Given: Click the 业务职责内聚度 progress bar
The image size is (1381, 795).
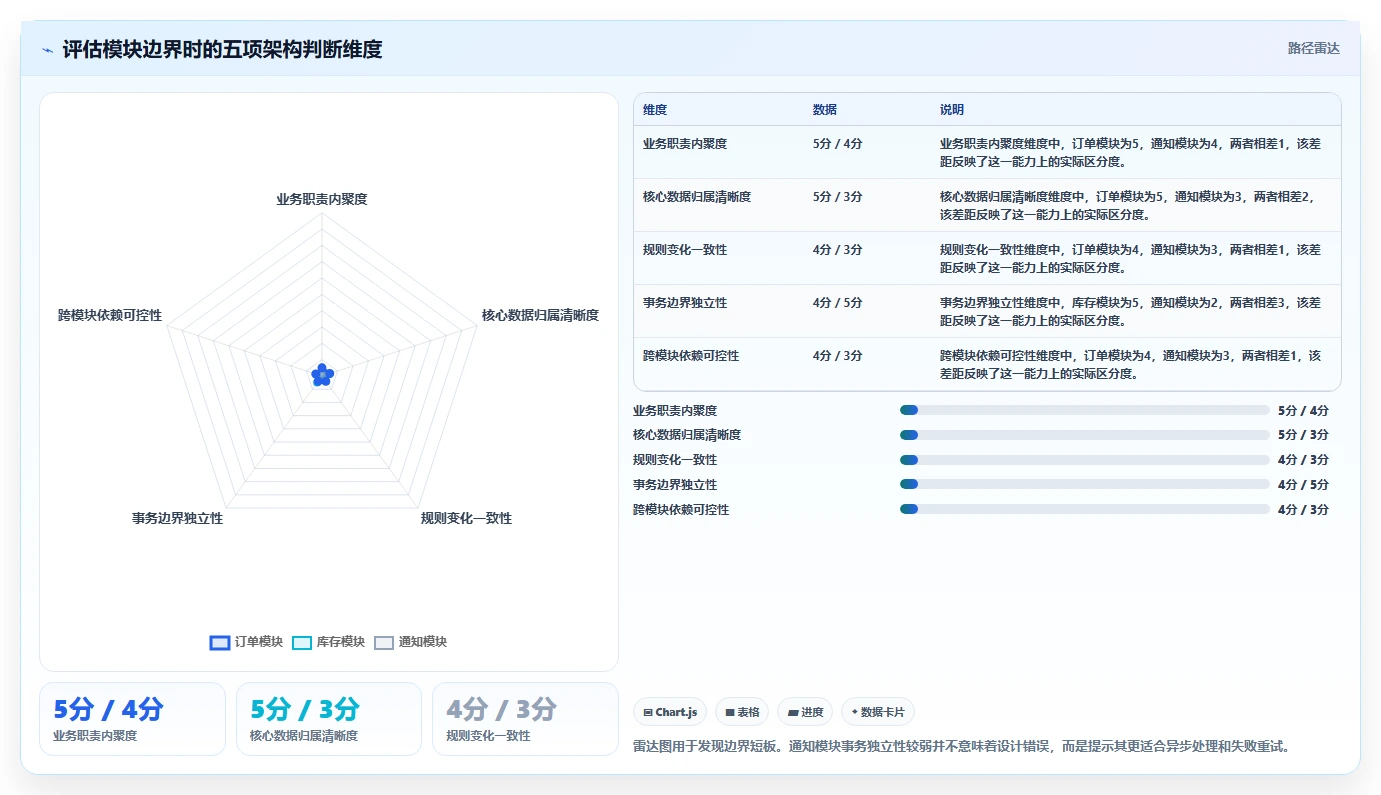Looking at the screenshot, I should tap(1085, 410).
